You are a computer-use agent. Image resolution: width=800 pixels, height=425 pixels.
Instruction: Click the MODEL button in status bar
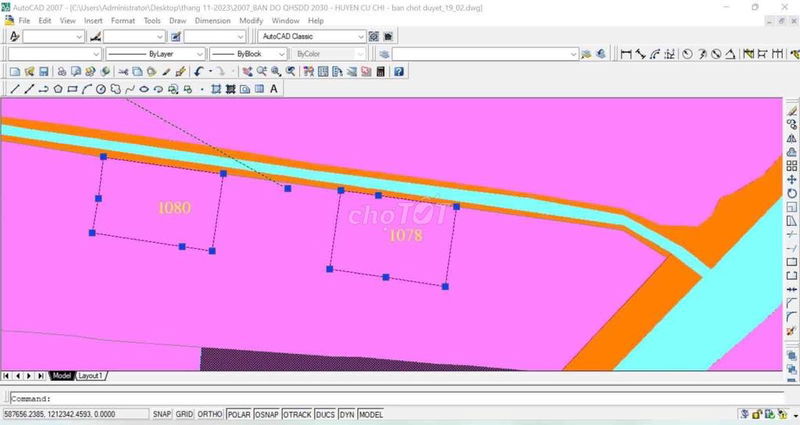[371, 414]
